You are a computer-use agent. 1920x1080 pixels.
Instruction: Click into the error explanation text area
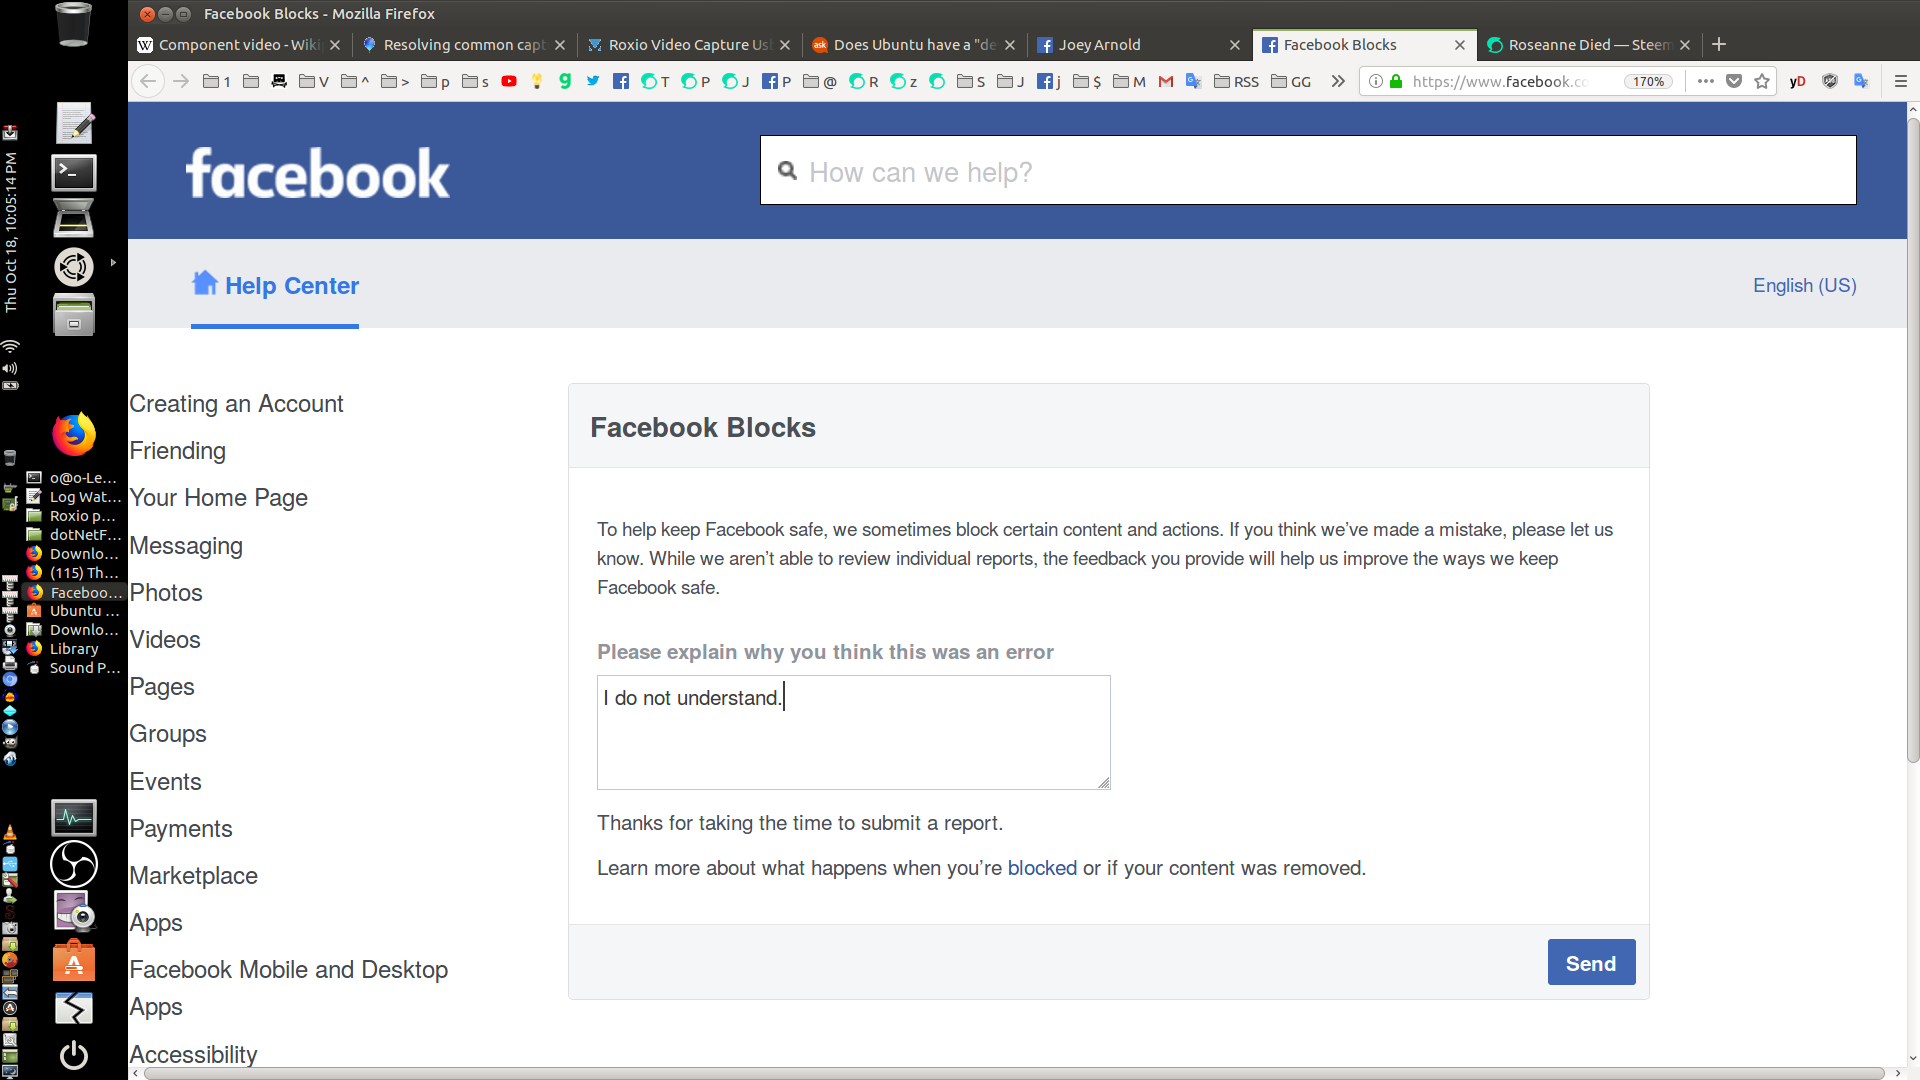point(853,732)
